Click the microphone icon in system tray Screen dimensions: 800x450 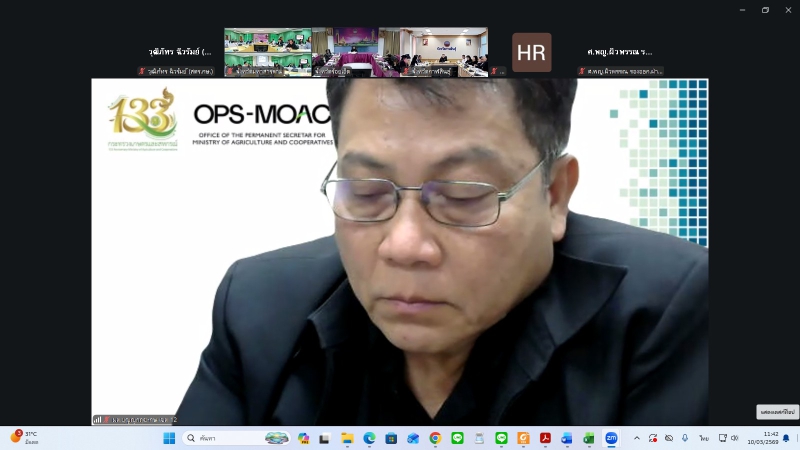point(685,438)
